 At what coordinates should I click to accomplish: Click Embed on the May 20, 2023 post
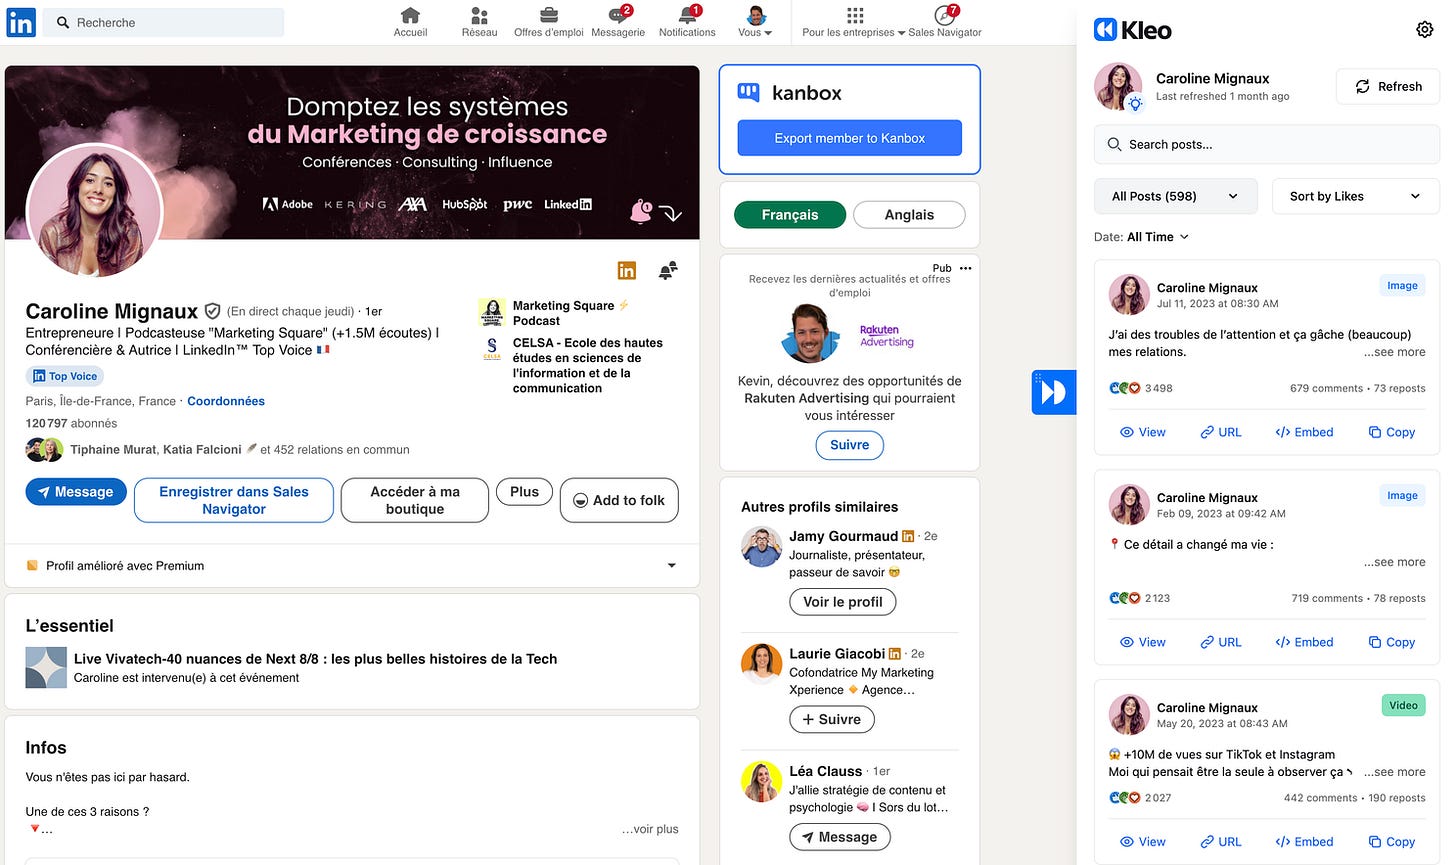[1304, 842]
